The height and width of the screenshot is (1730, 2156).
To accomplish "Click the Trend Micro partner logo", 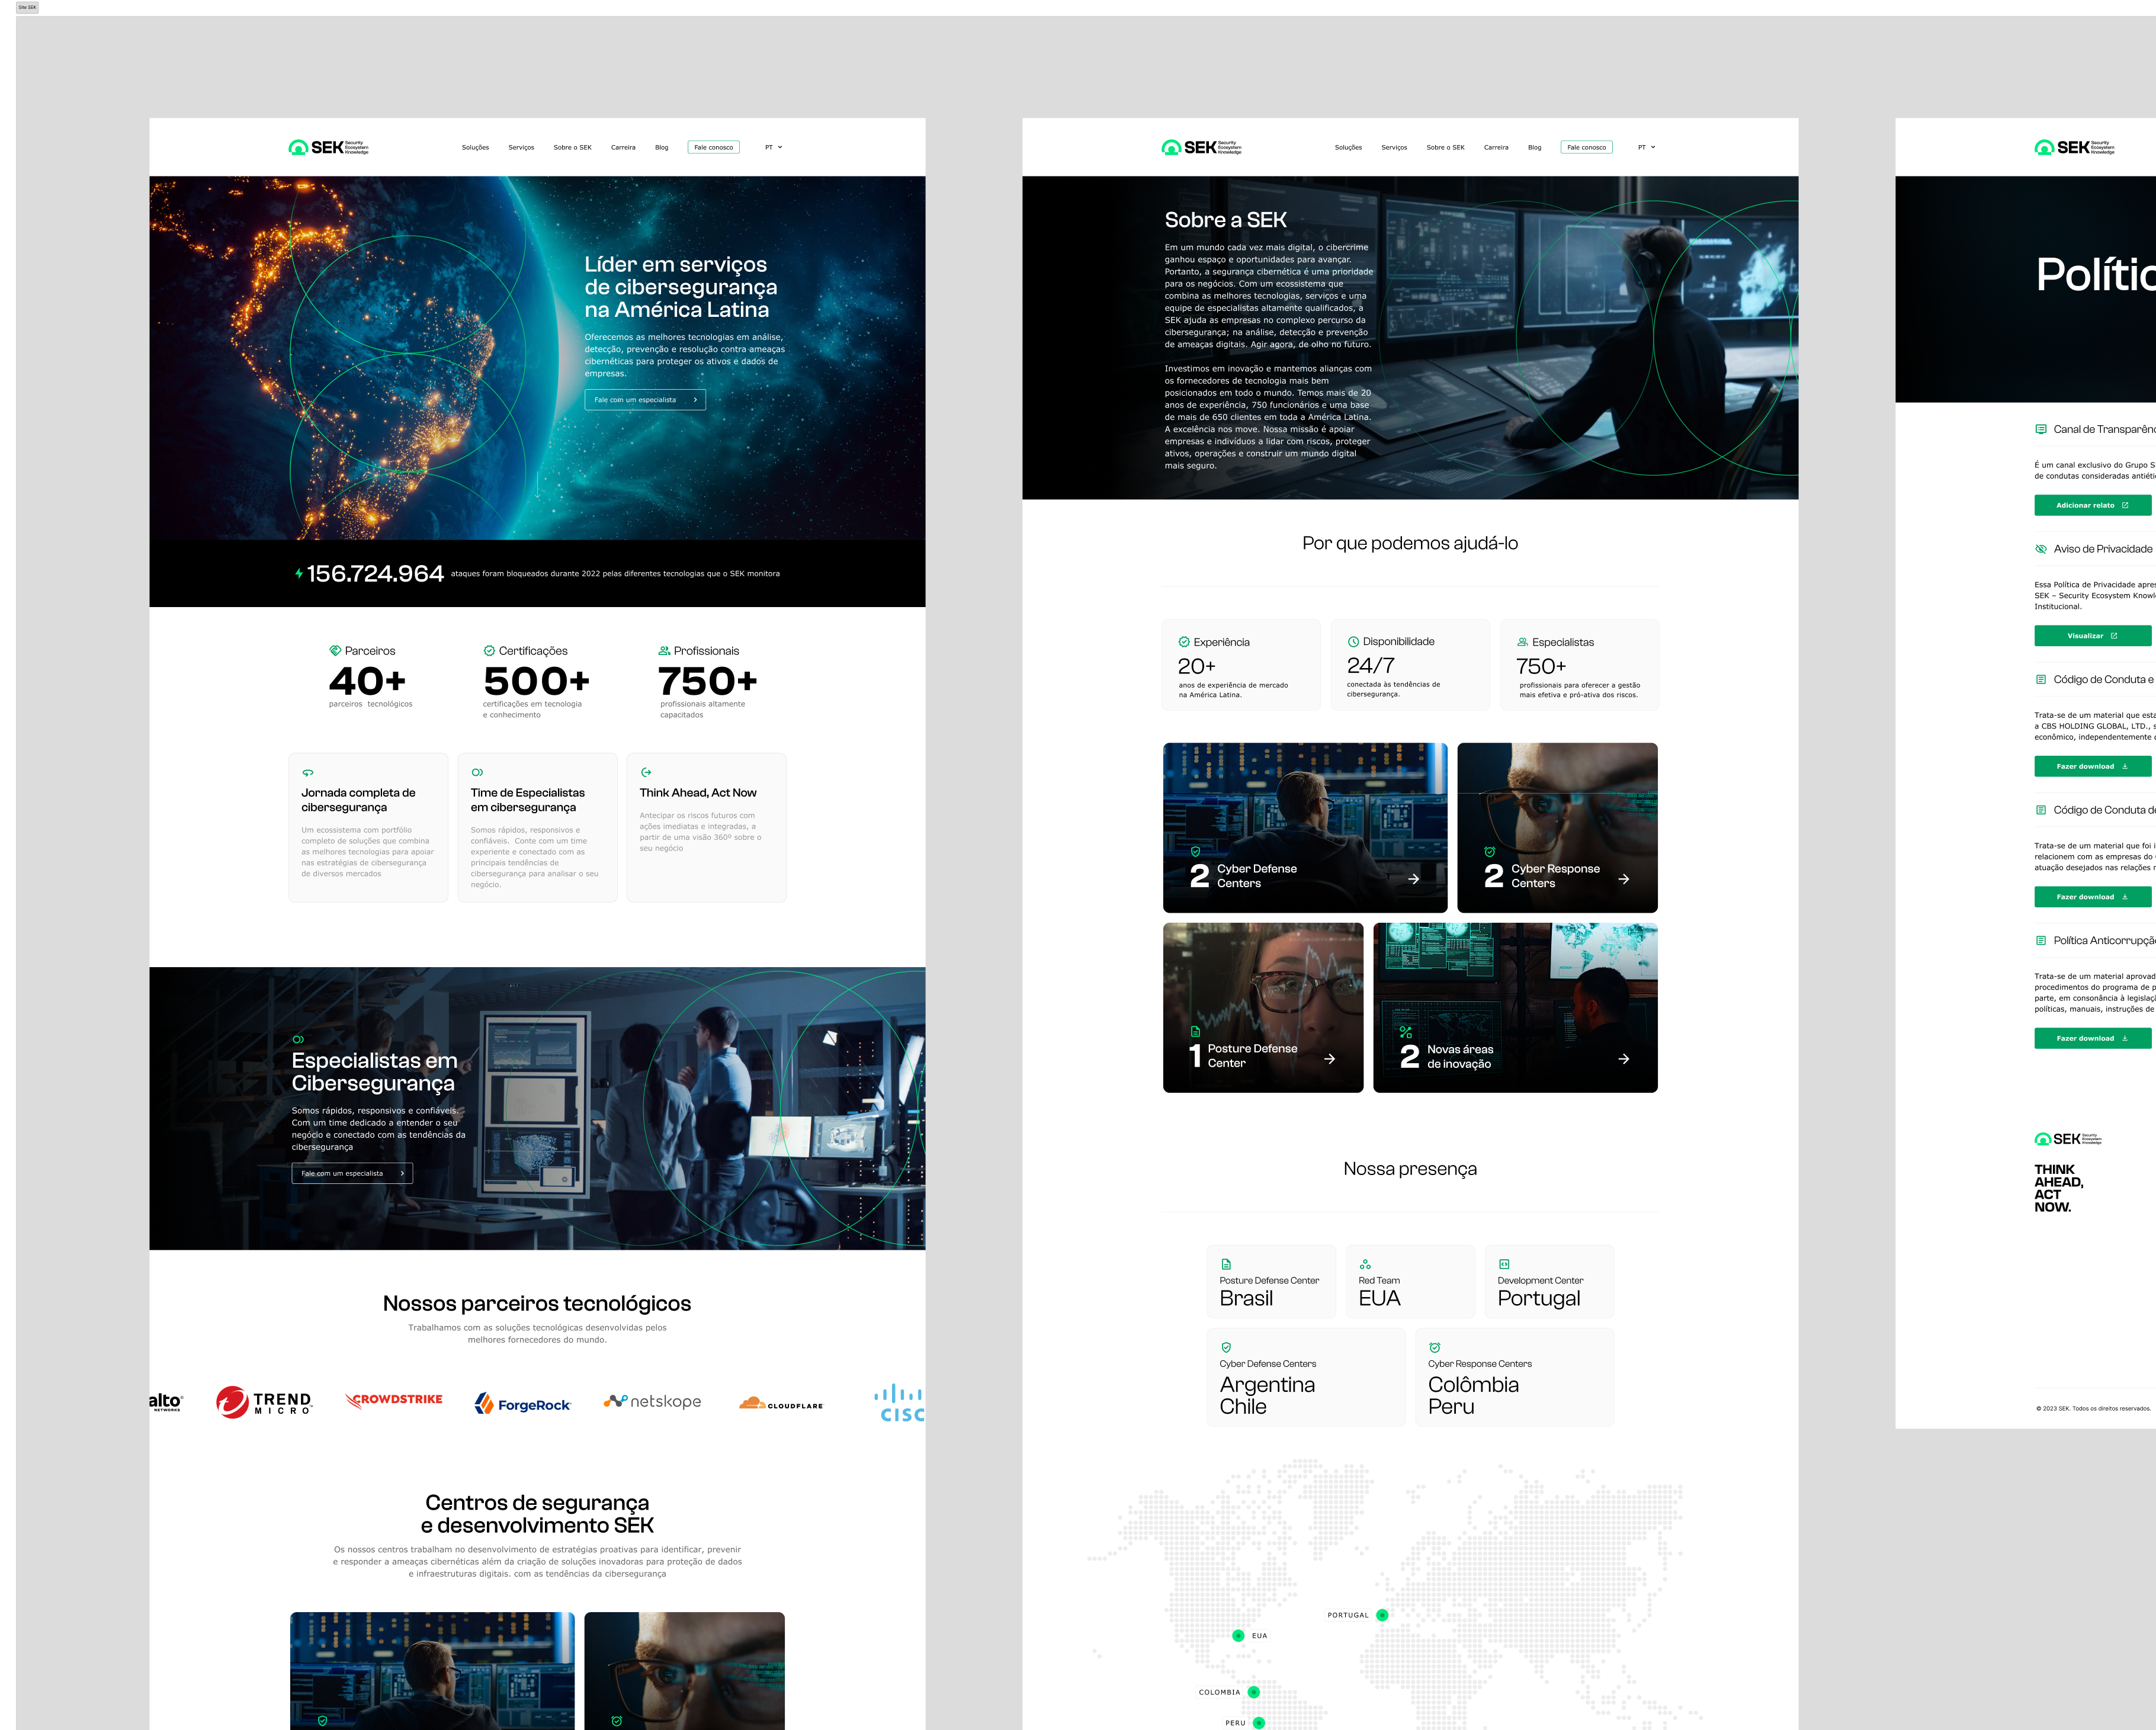I will [x=264, y=1402].
